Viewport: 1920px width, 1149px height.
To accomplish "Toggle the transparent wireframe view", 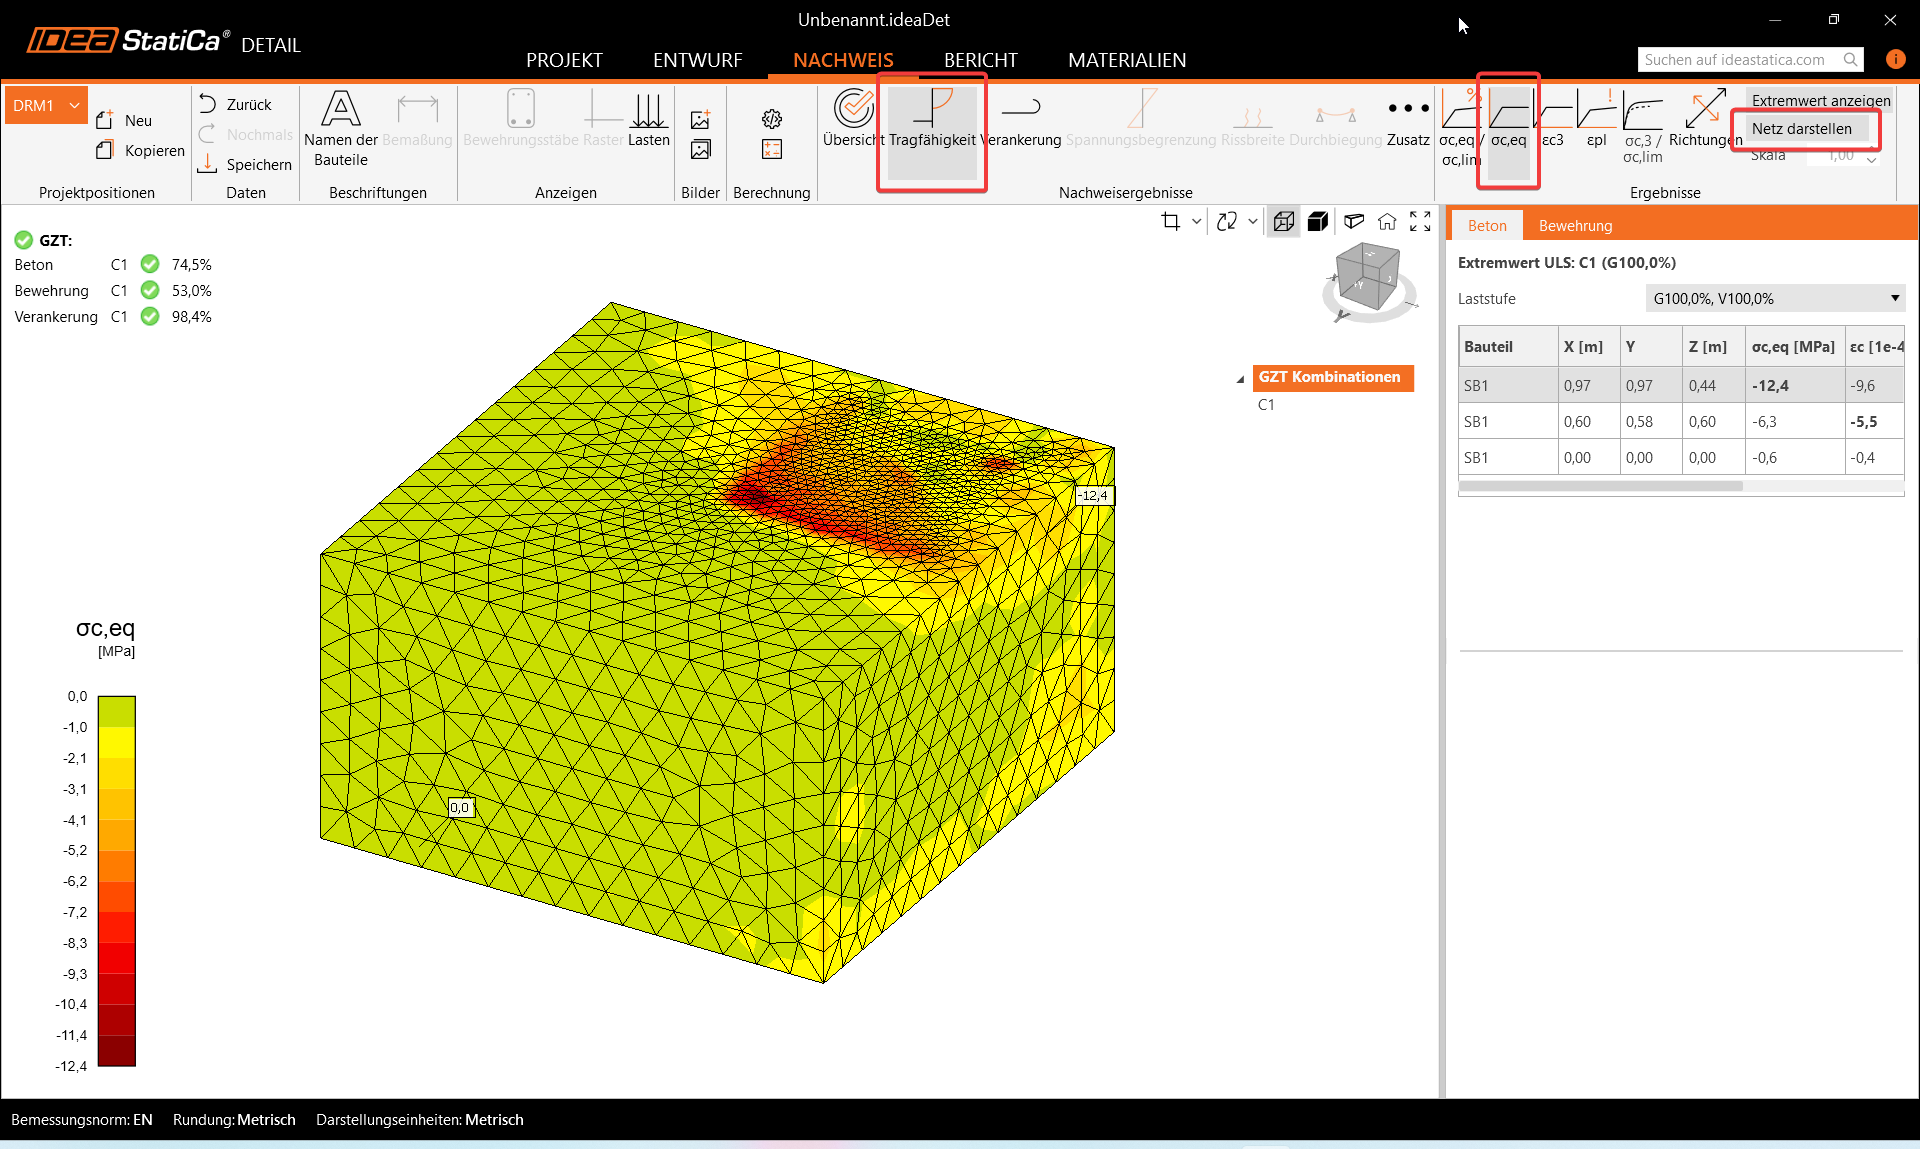I will click(x=1284, y=222).
